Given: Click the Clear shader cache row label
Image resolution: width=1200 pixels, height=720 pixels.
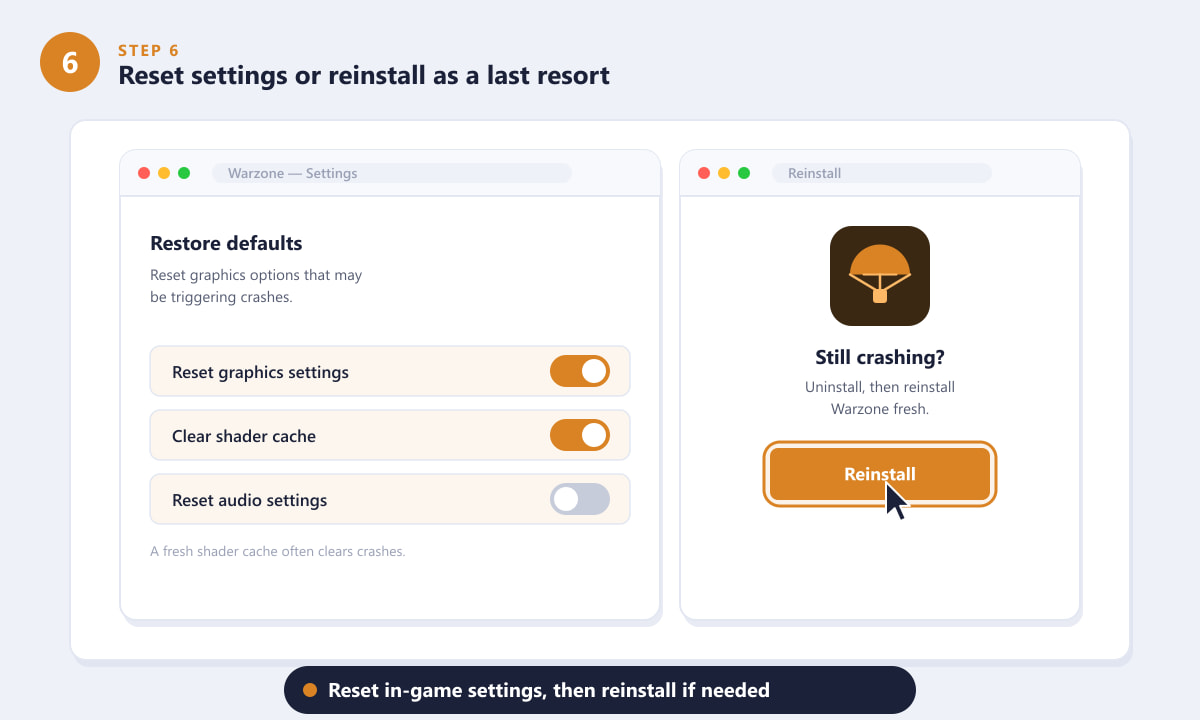Looking at the screenshot, I should pos(244,436).
